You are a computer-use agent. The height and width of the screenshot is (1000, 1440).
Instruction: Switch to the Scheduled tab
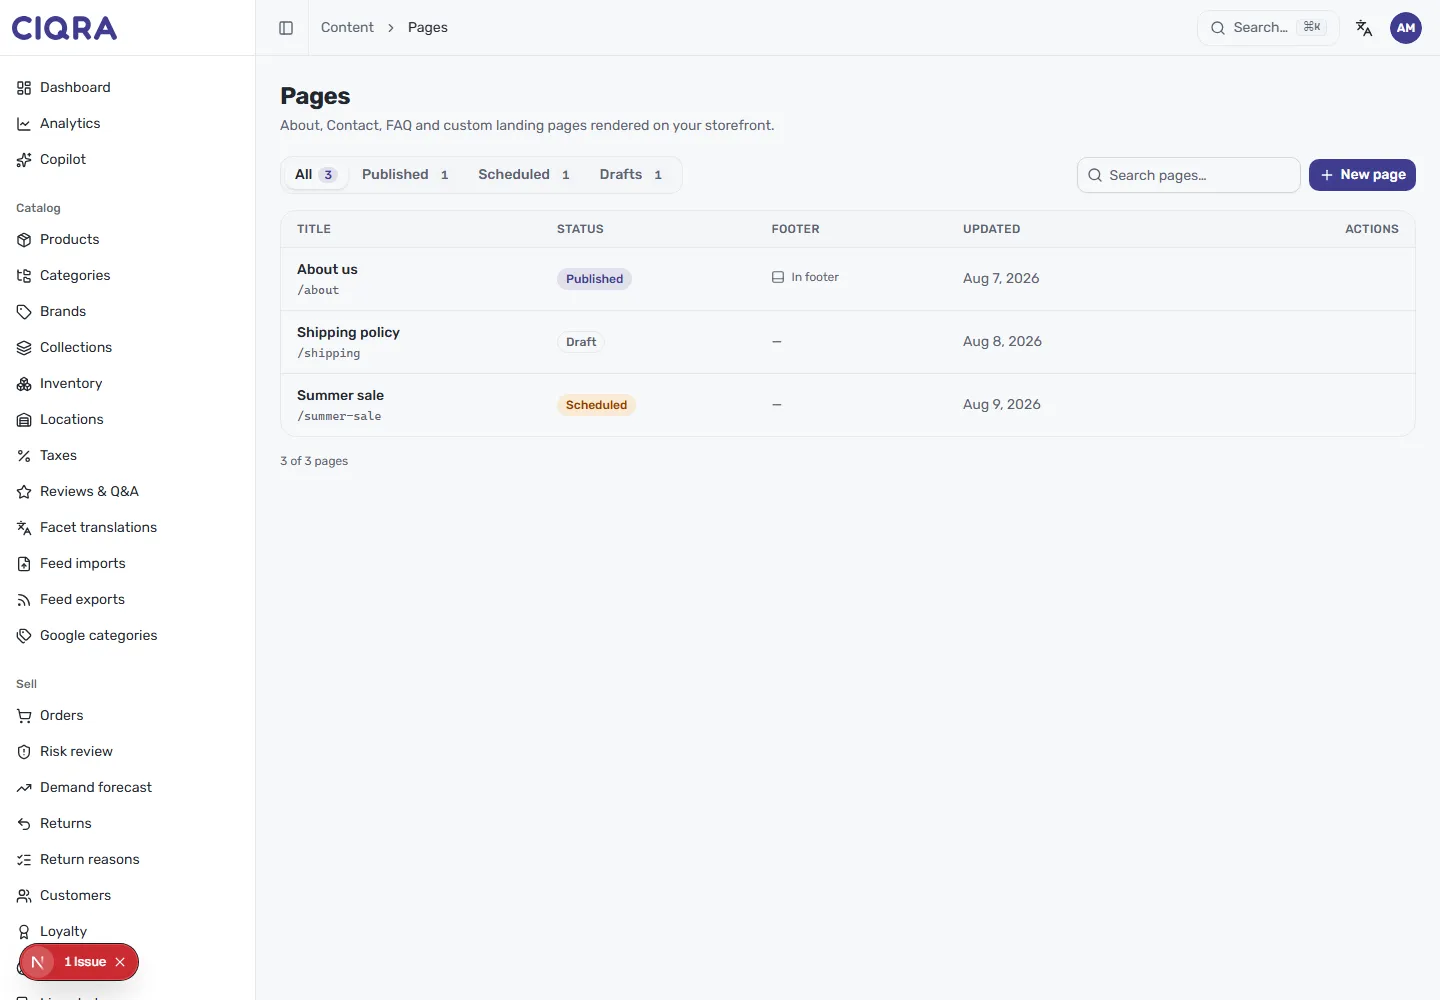coord(524,175)
